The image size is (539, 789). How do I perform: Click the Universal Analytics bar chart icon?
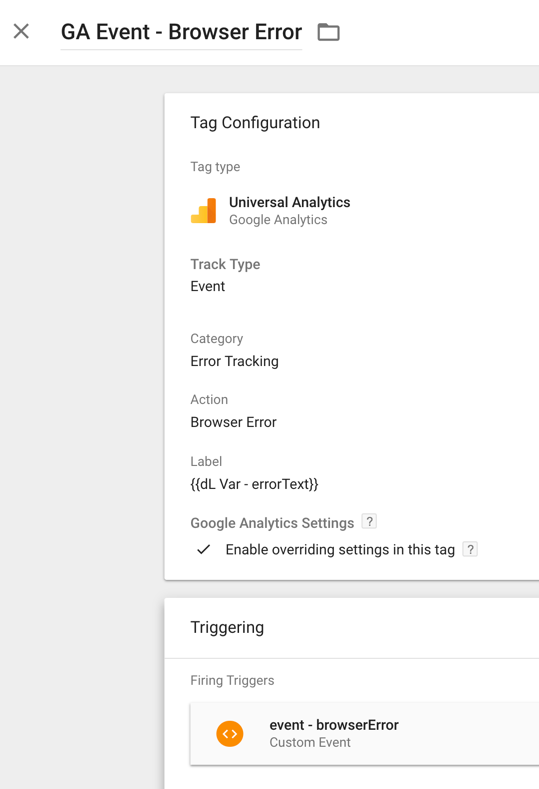point(203,211)
